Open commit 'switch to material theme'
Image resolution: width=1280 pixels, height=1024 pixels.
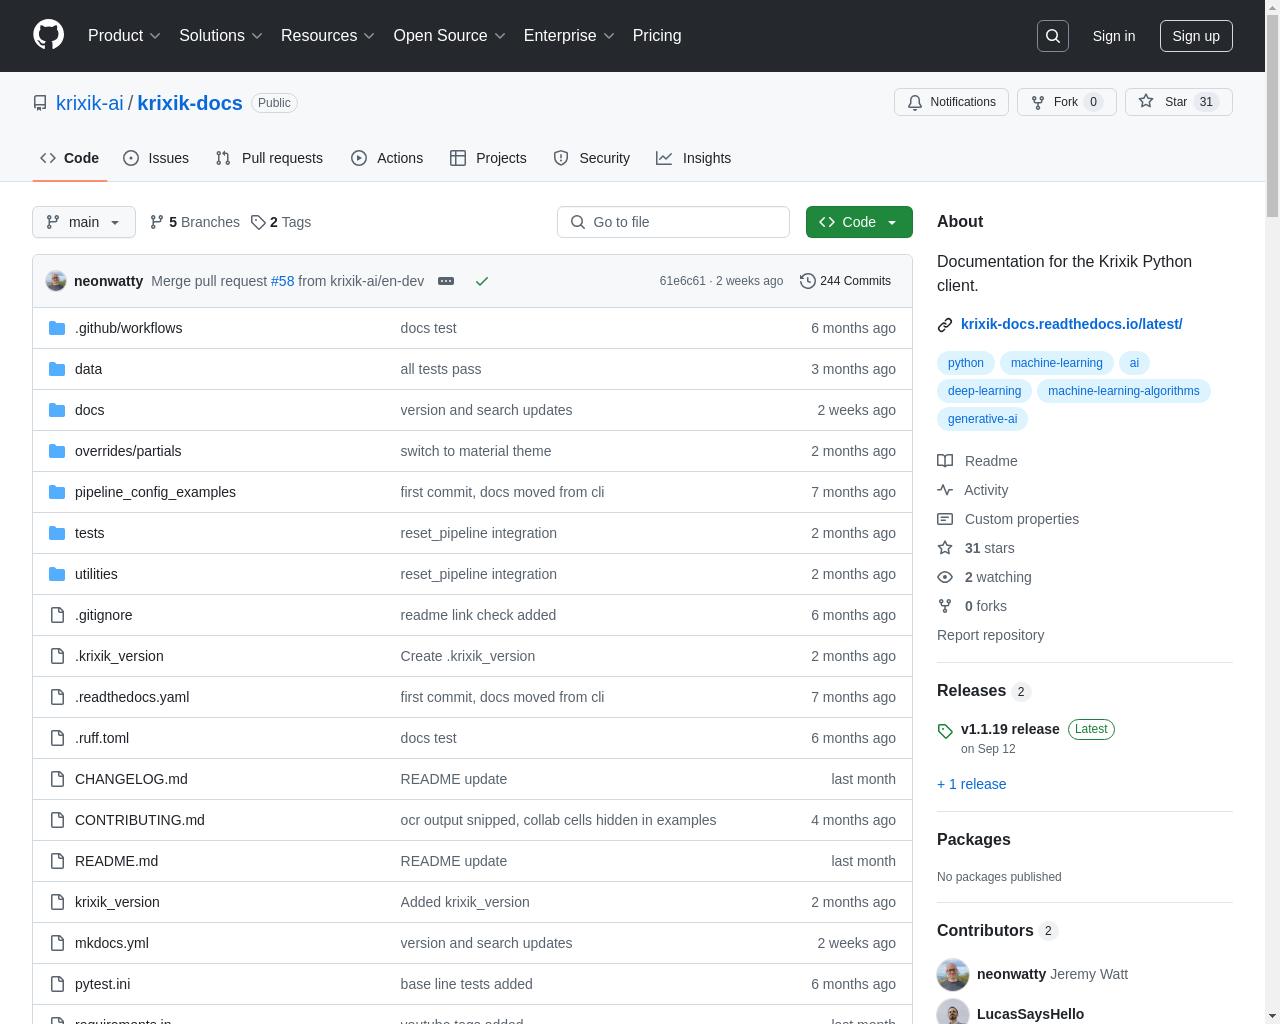476,451
